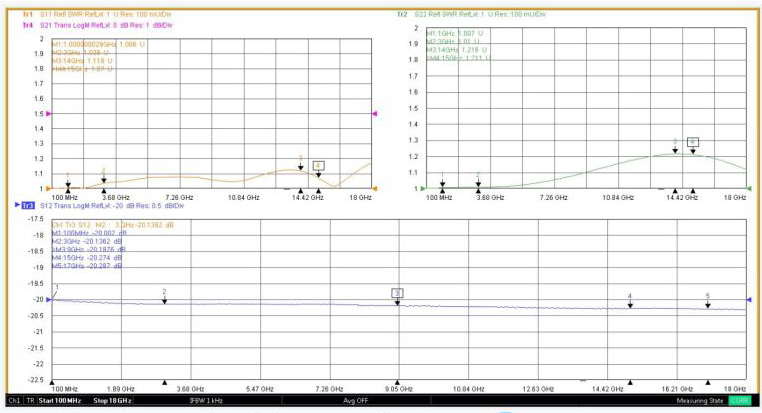Click Start 100 MHz frequency field
This screenshot has height=413, width=762.
click(63, 402)
